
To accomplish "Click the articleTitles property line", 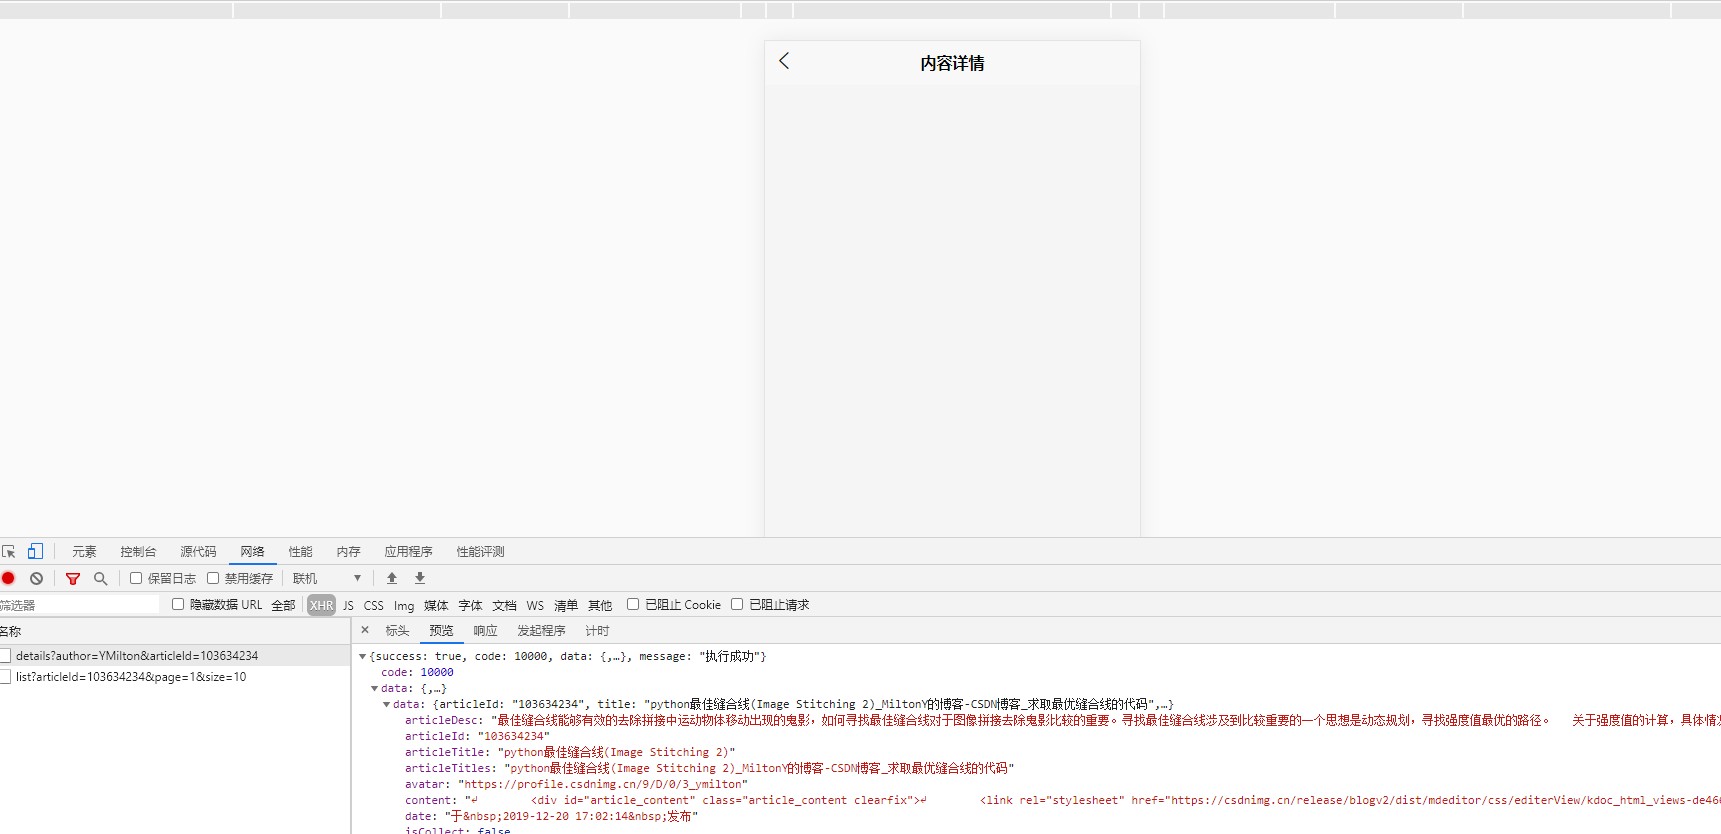I will click(x=709, y=768).
